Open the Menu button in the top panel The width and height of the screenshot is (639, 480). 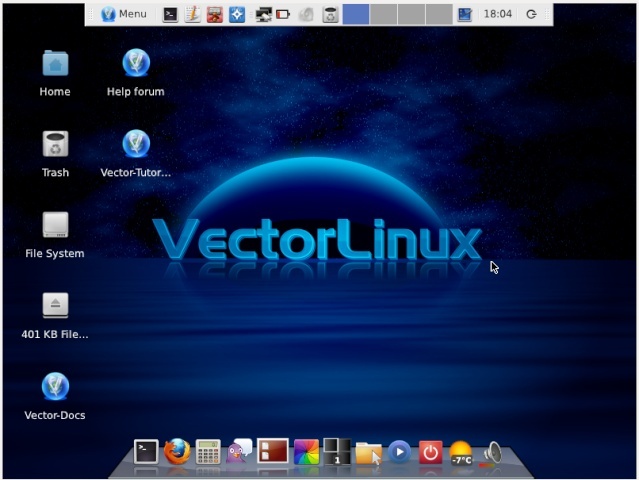(124, 14)
